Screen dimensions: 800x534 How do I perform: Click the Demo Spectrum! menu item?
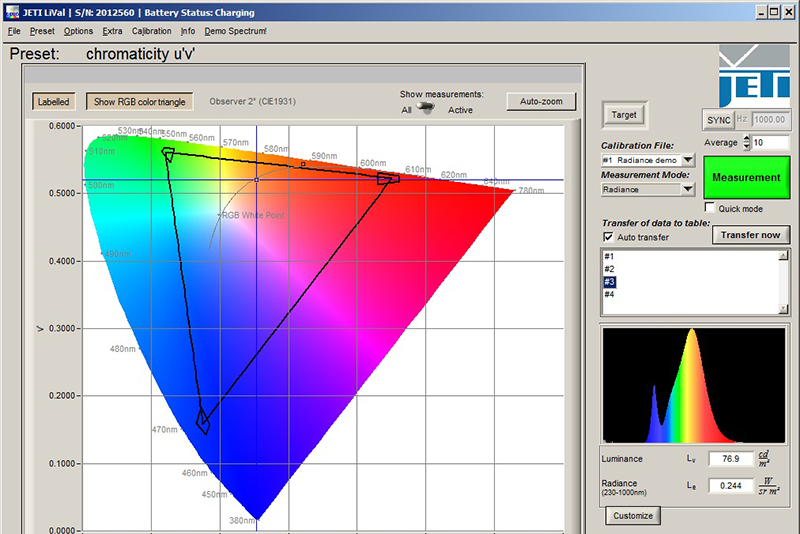[235, 31]
